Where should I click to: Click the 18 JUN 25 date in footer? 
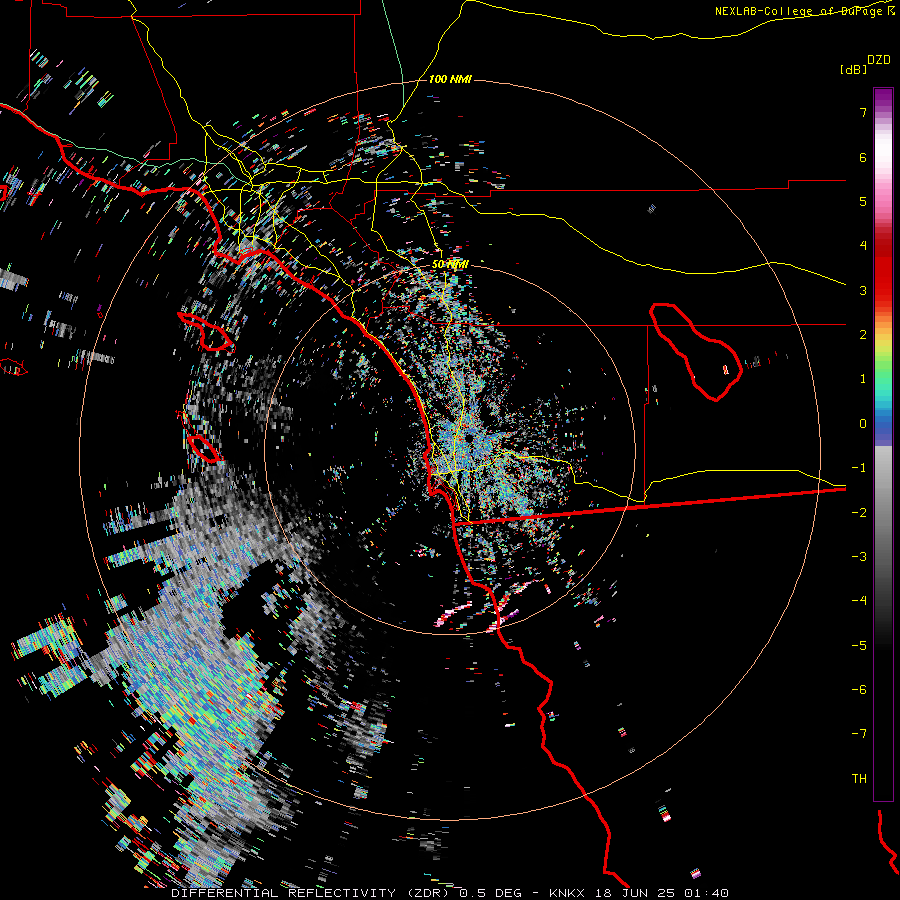(x=633, y=893)
